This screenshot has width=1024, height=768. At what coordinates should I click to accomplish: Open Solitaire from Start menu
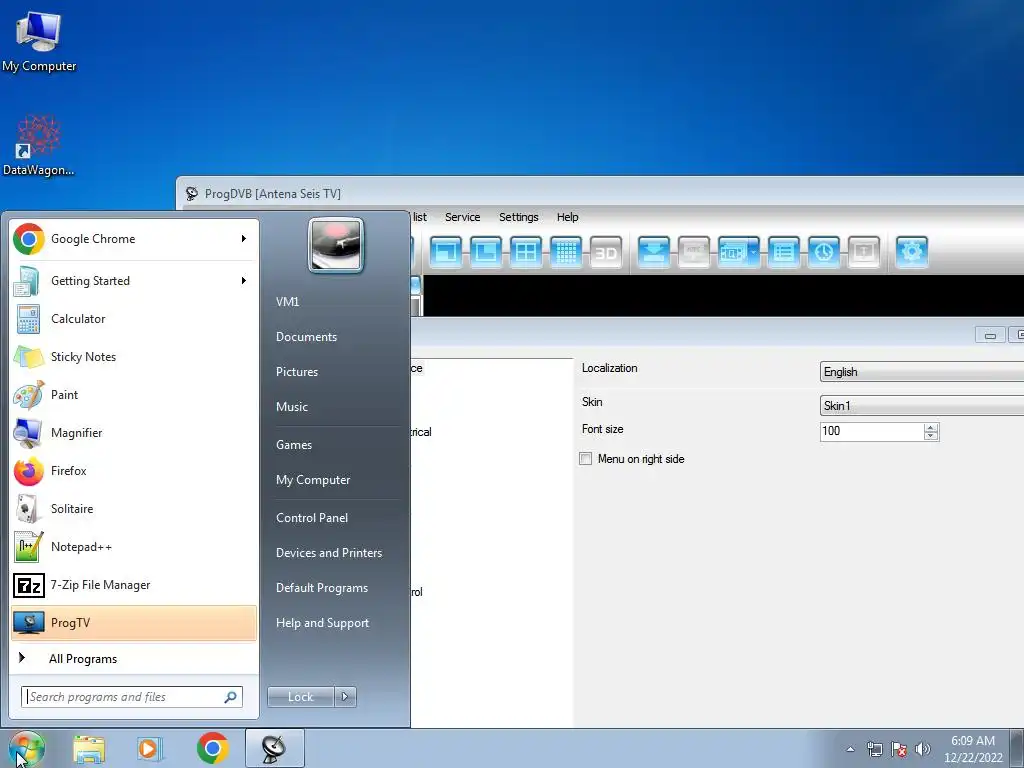134,509
